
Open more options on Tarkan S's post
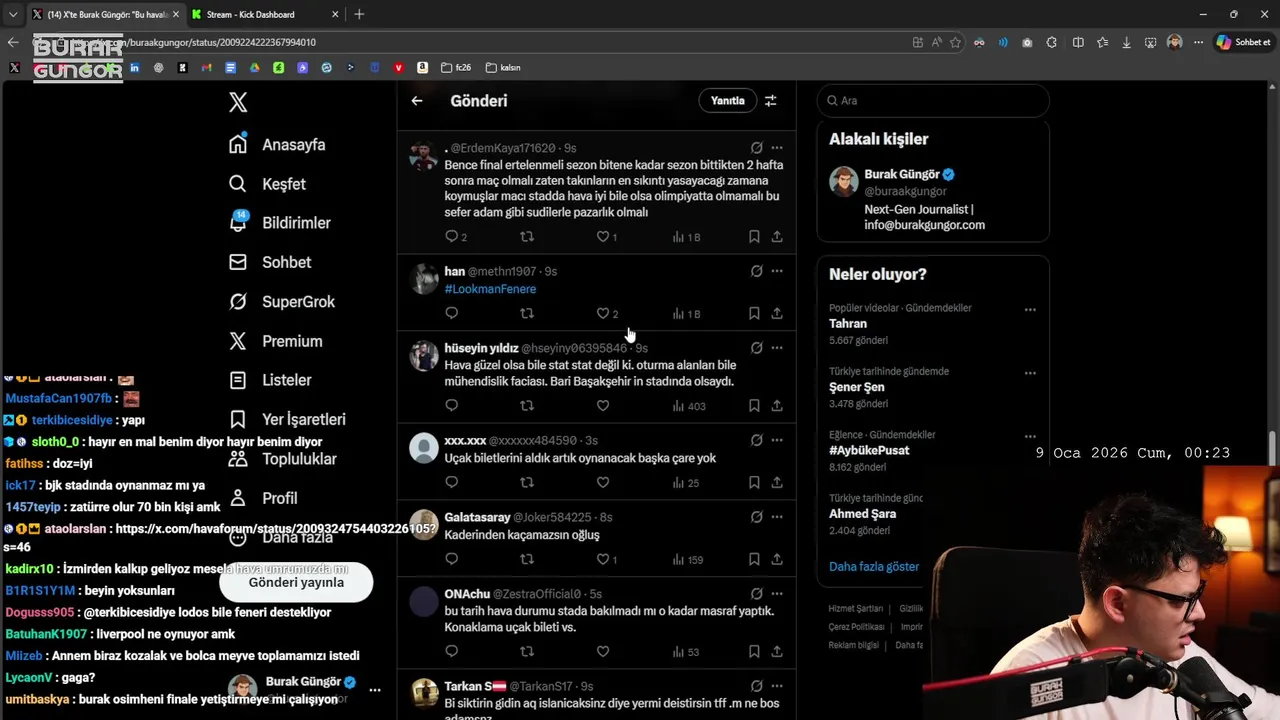(x=777, y=686)
